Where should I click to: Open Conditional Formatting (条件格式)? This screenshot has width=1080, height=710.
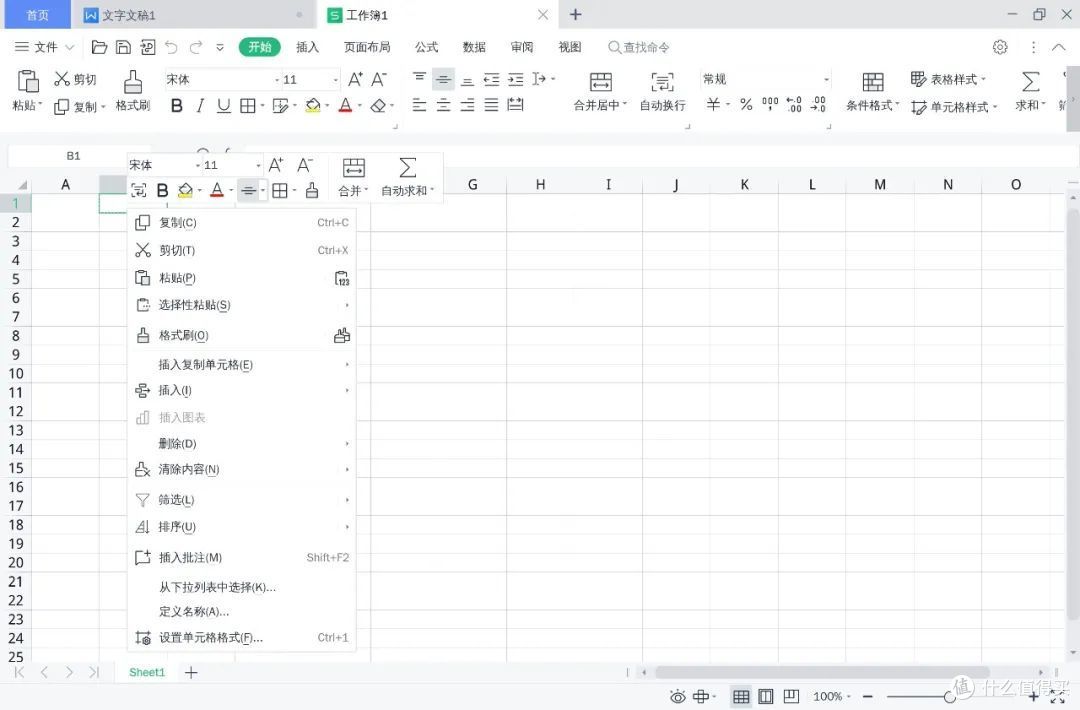(873, 91)
